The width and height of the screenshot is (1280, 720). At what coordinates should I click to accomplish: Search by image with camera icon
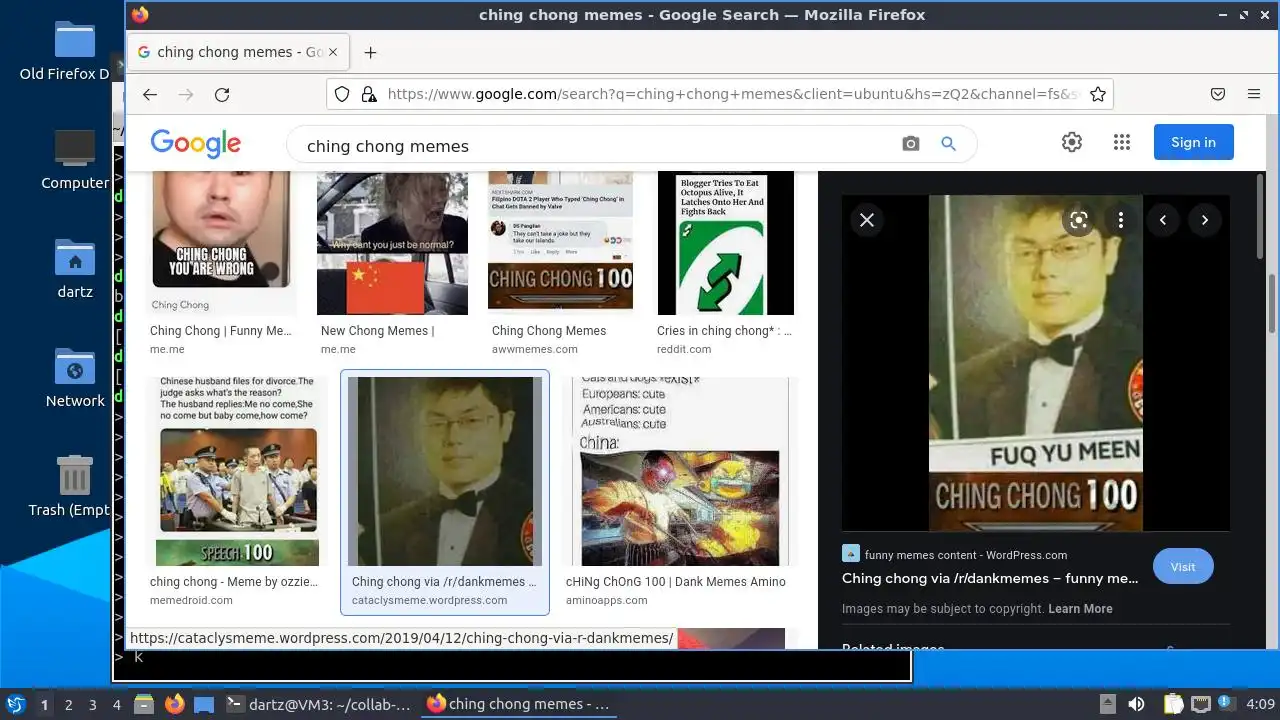(910, 144)
